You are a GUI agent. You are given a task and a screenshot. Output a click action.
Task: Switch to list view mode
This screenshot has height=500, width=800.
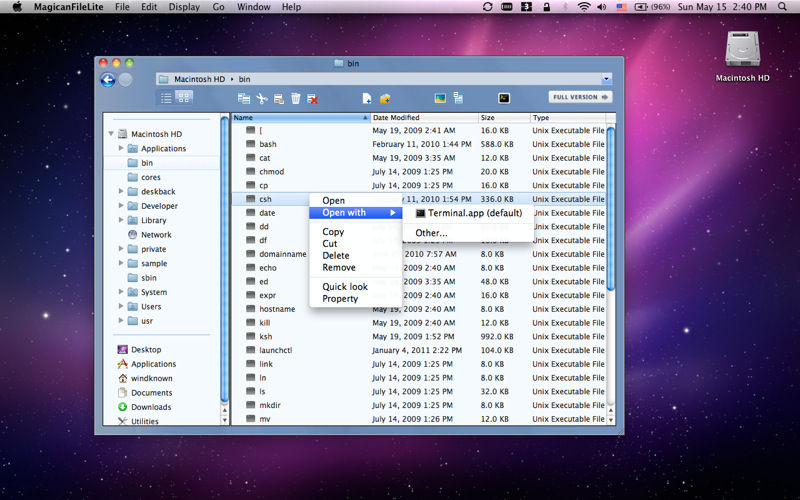(x=166, y=98)
